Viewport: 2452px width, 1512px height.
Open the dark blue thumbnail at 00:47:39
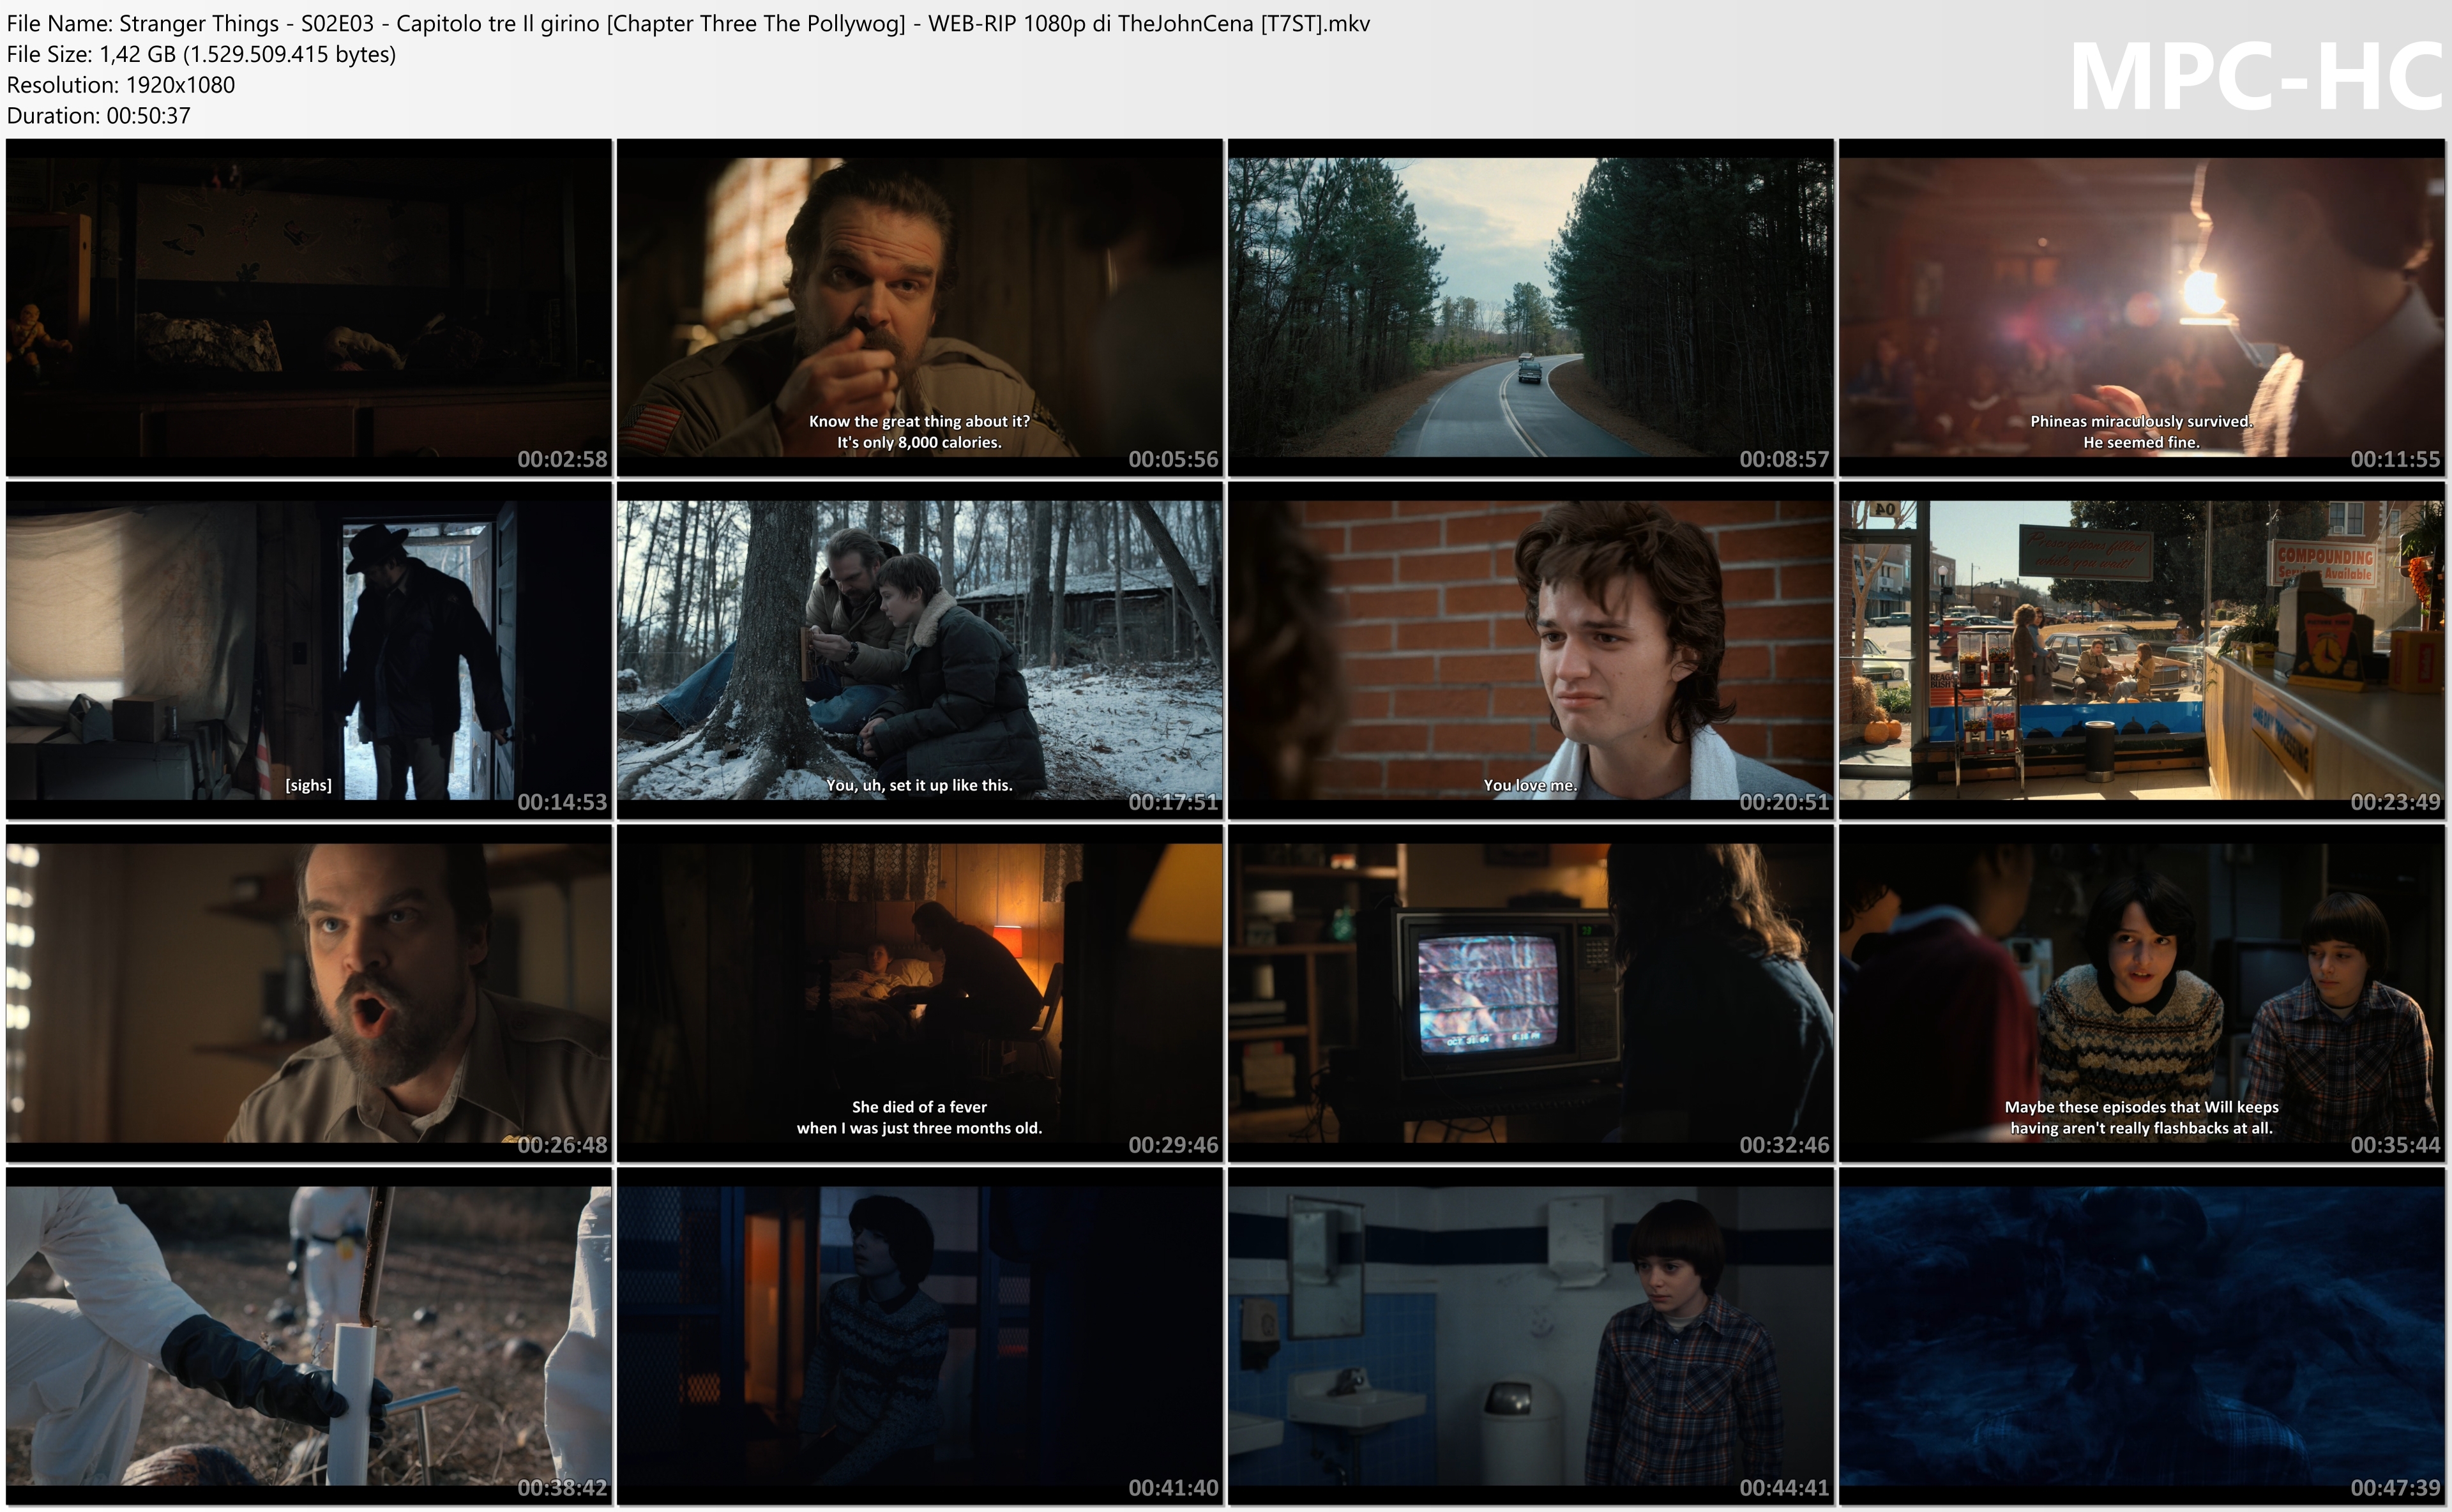pyautogui.click(x=2141, y=1335)
